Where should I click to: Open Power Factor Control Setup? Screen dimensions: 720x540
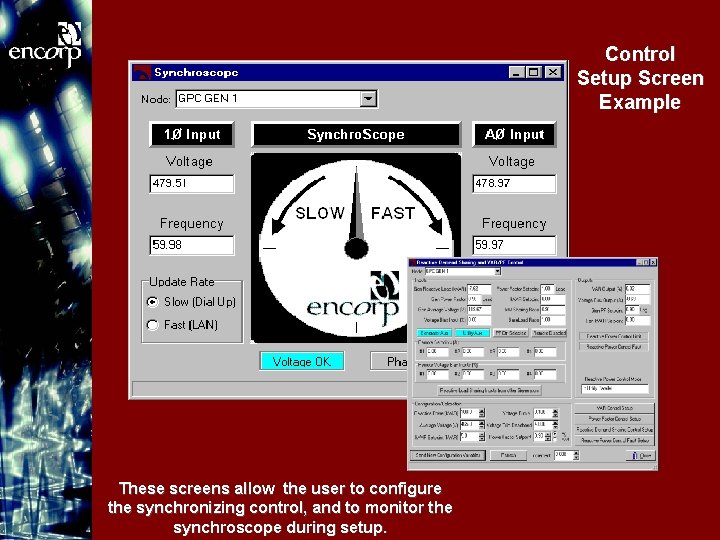click(614, 419)
